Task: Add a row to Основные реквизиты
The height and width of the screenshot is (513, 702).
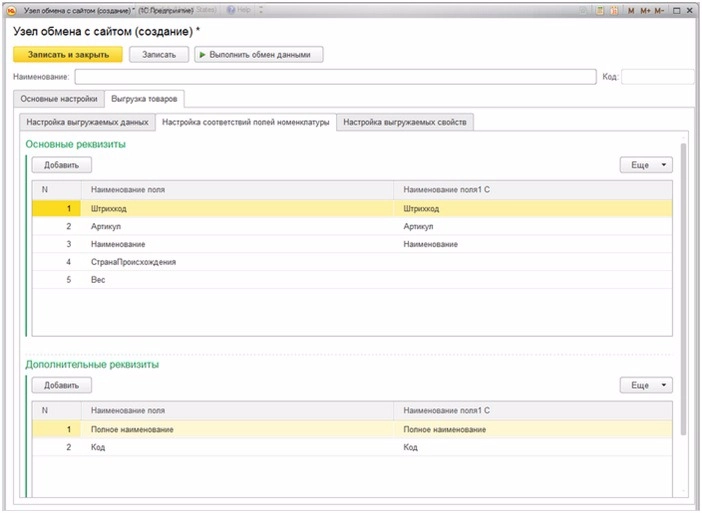Action: click(x=61, y=164)
